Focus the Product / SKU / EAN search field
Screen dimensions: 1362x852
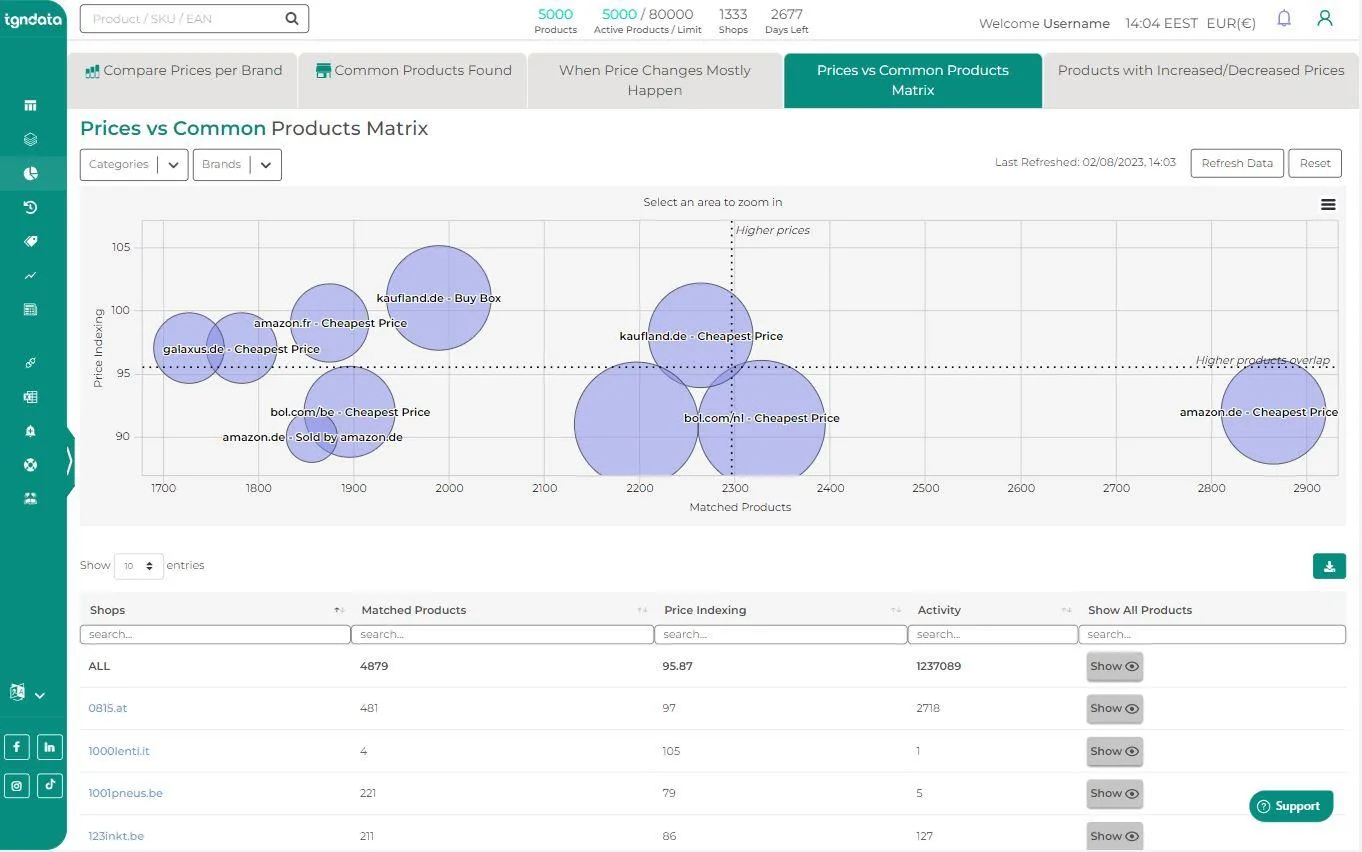point(194,18)
